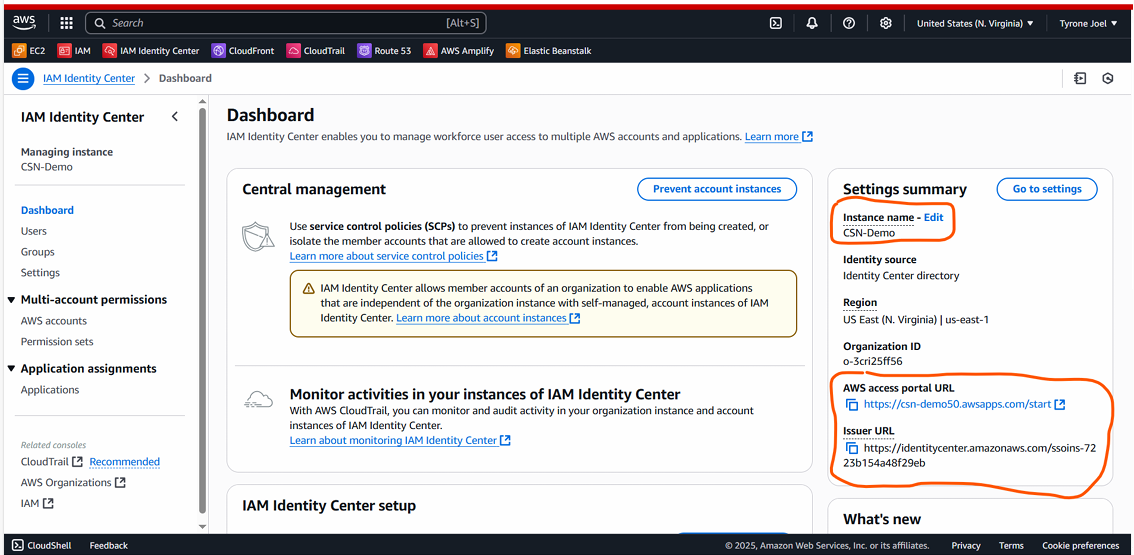This screenshot has height=555, width=1134.
Task: Open Privacy in the footer
Action: (966, 546)
